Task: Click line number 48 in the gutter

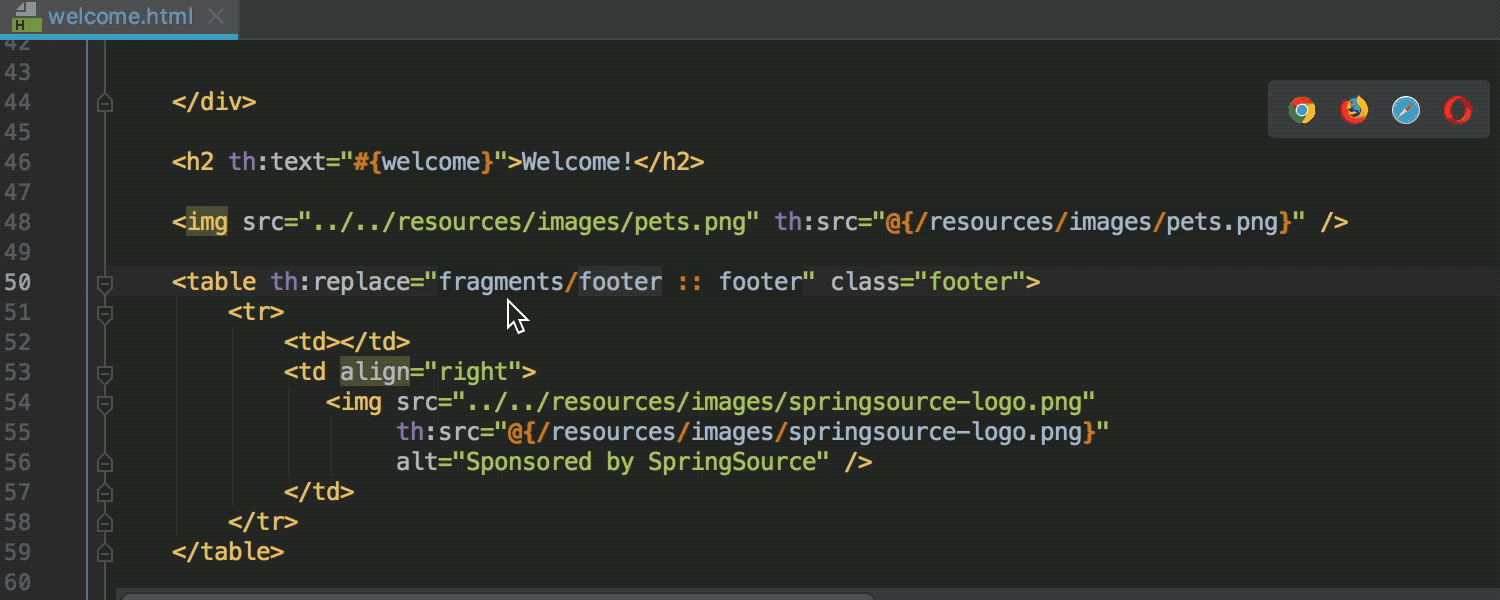Action: (17, 222)
